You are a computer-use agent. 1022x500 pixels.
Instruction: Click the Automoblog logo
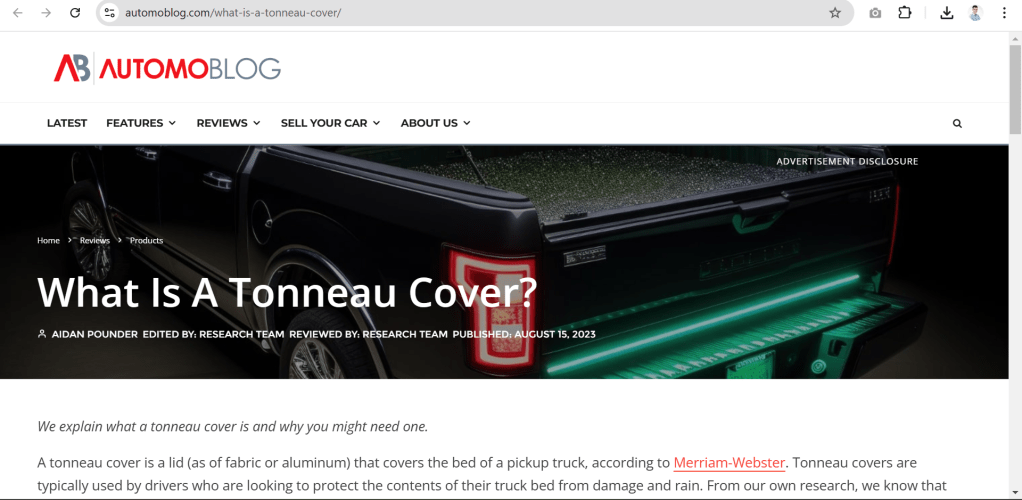[x=167, y=68]
